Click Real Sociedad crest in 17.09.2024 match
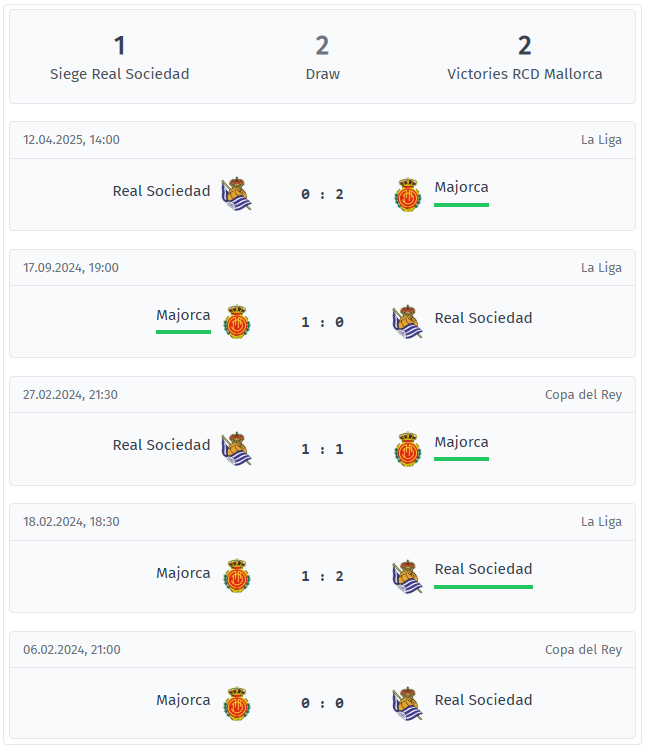The height and width of the screenshot is (749, 646). [408, 321]
